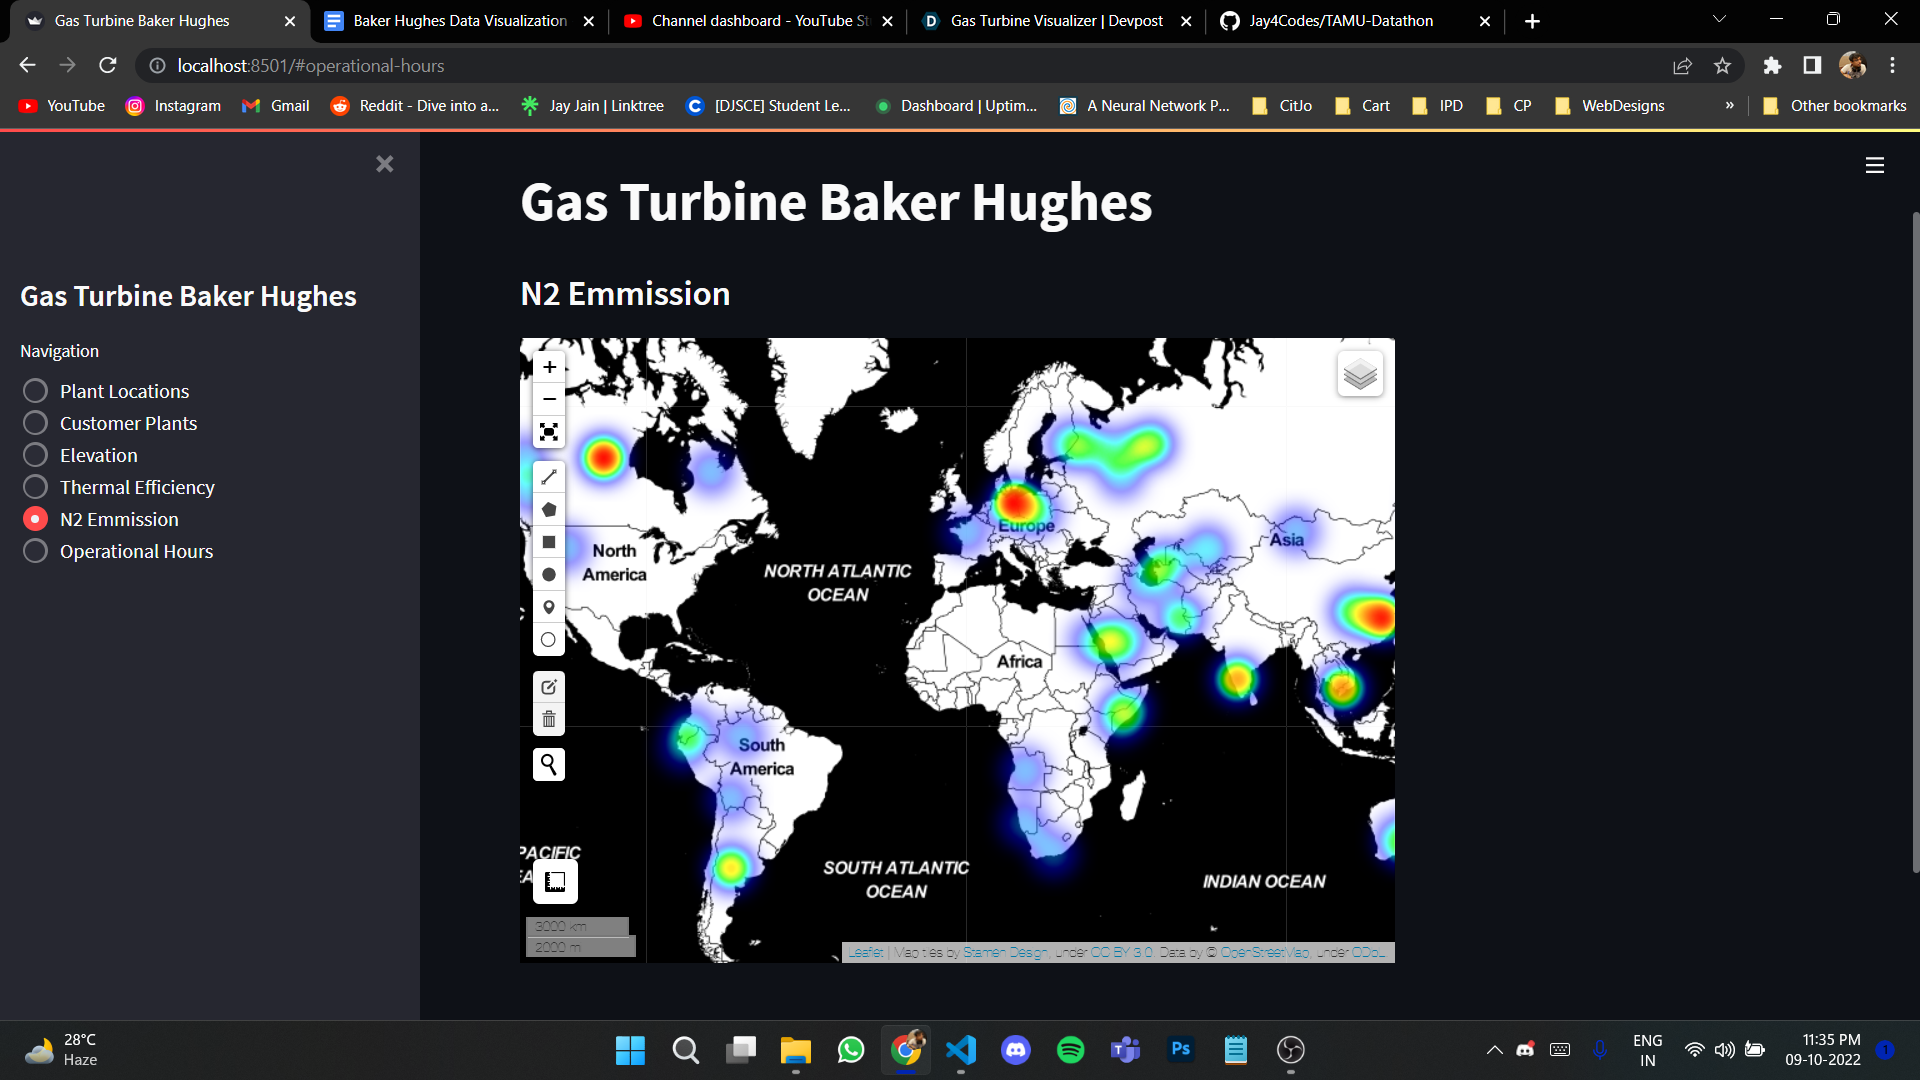This screenshot has height=1080, width=1920.
Task: Open the map search tool
Action: (549, 765)
